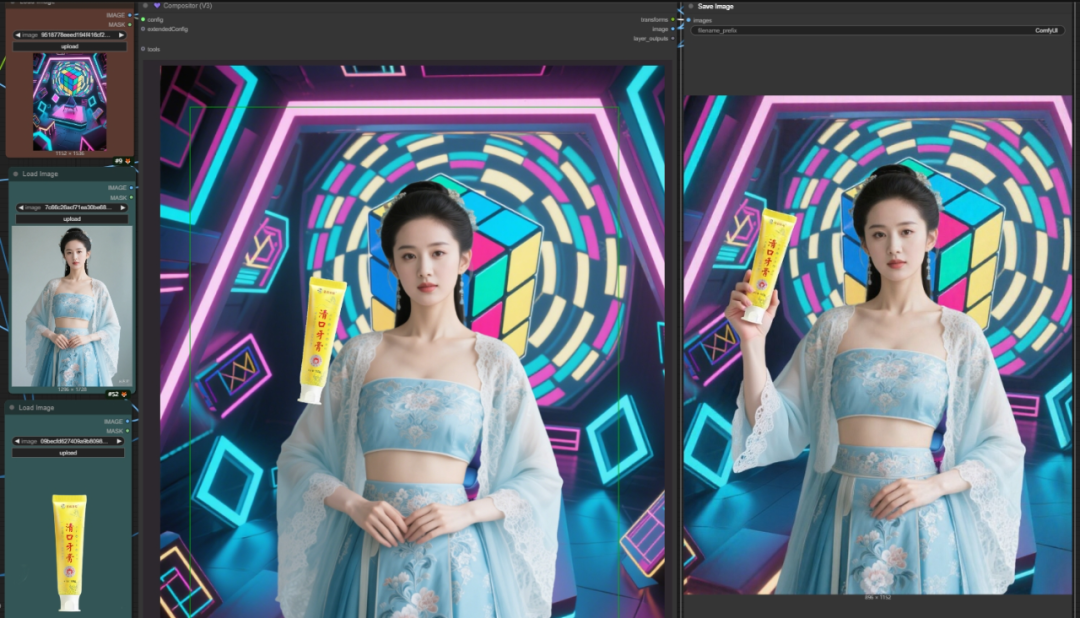The height and width of the screenshot is (618, 1080).
Task: Click MASK output socket of neon-cube Load Image node
Action: (130, 25)
